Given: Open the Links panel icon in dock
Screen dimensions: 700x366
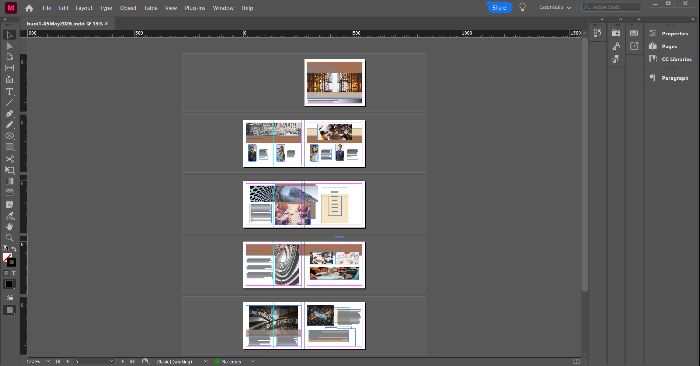Looking at the screenshot, I should click(616, 33).
